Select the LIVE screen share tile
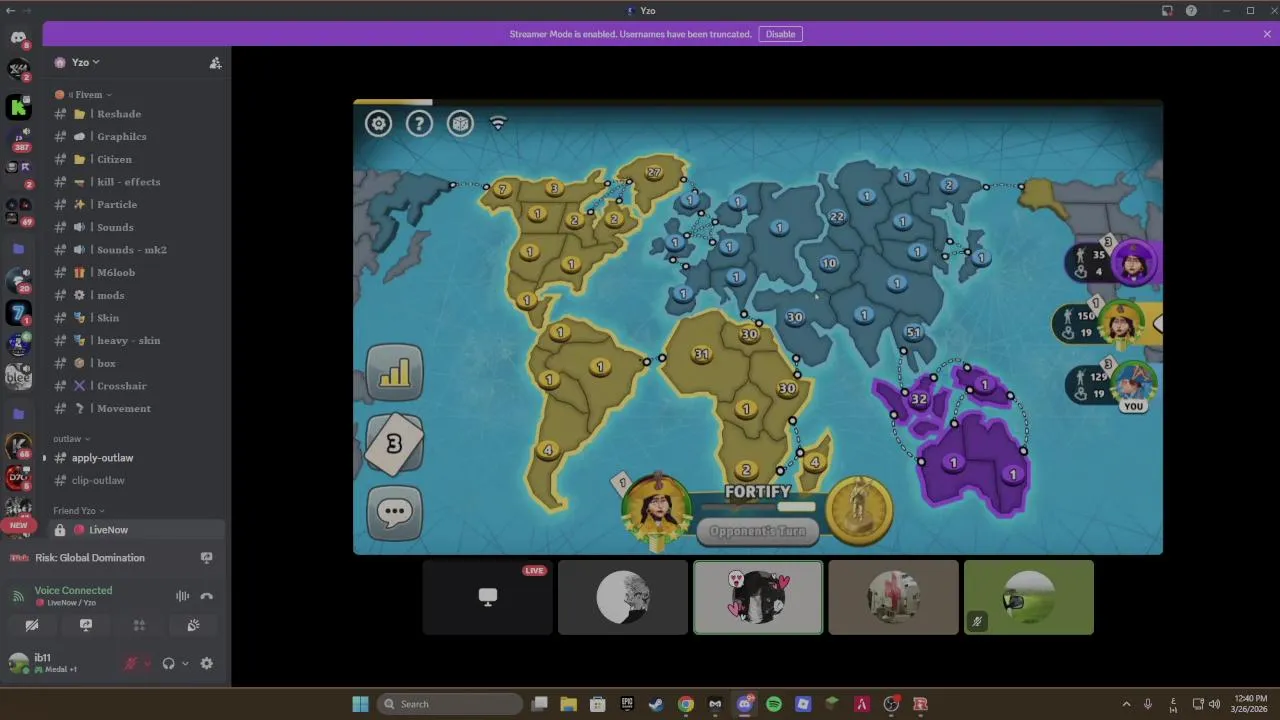 pyautogui.click(x=488, y=597)
